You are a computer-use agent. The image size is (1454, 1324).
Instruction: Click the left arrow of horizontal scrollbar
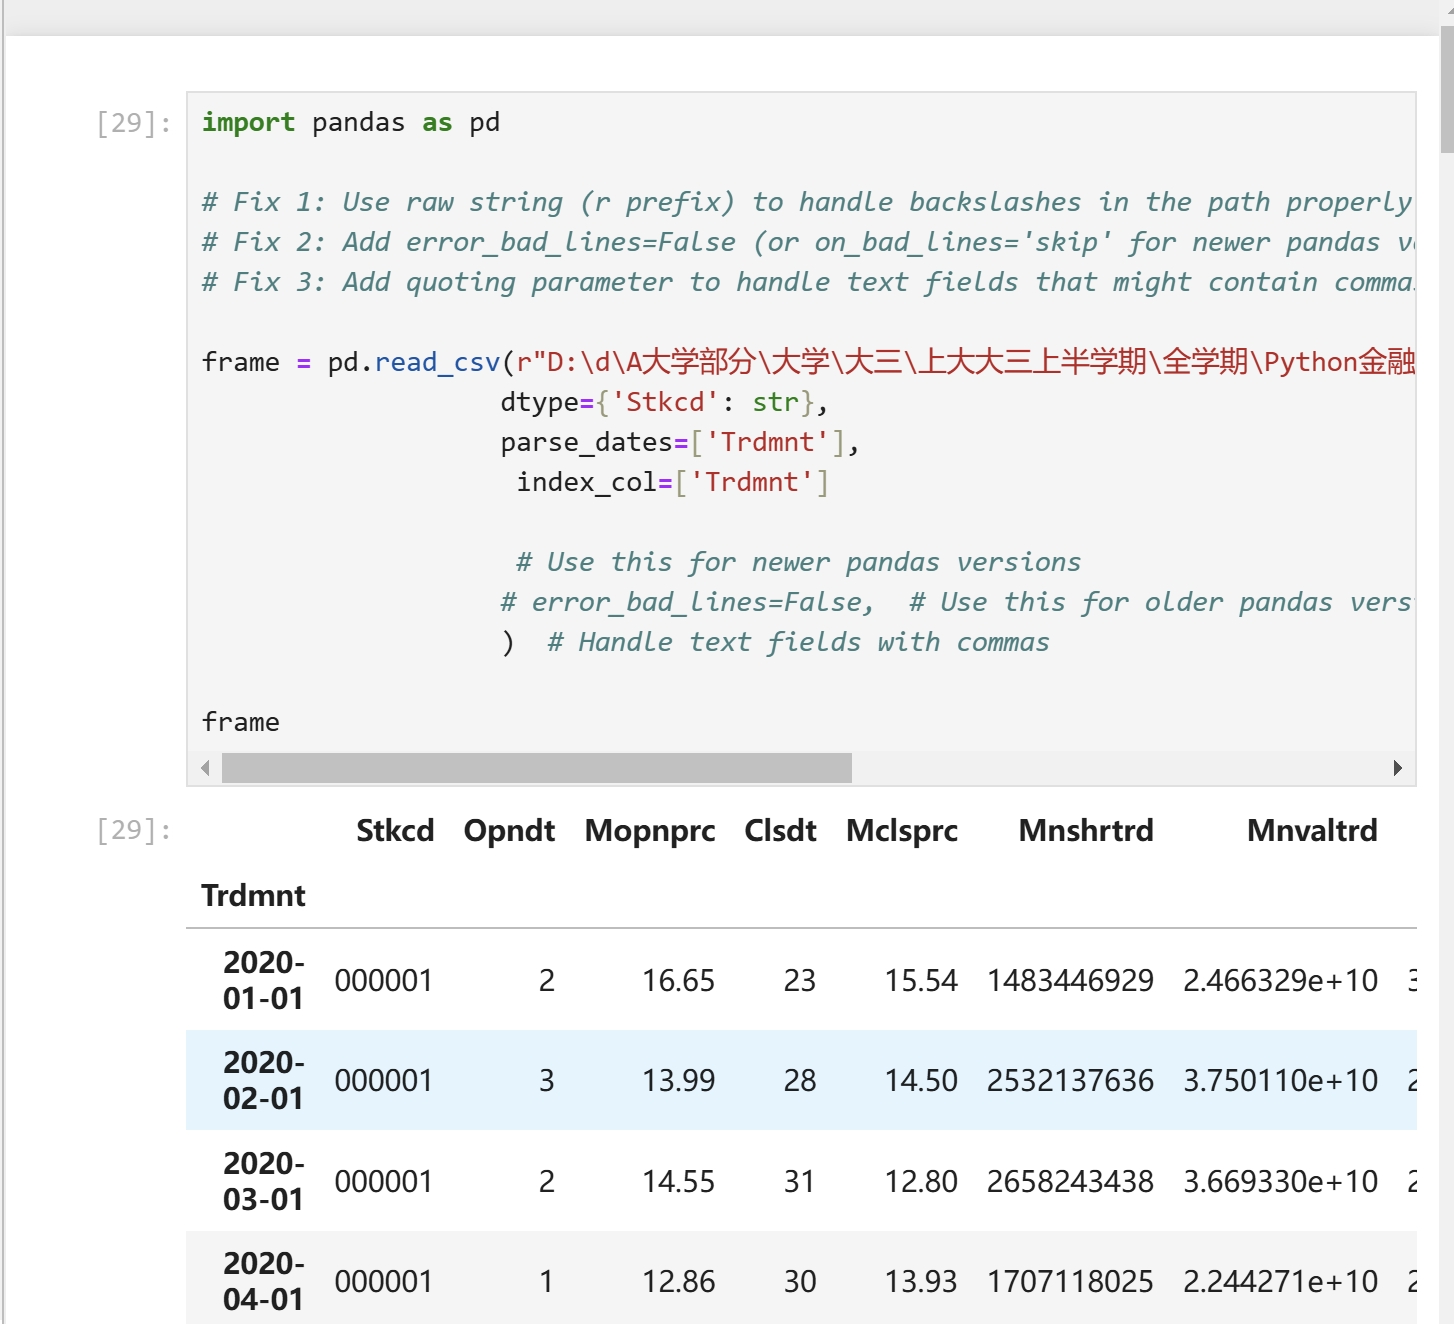pos(205,768)
